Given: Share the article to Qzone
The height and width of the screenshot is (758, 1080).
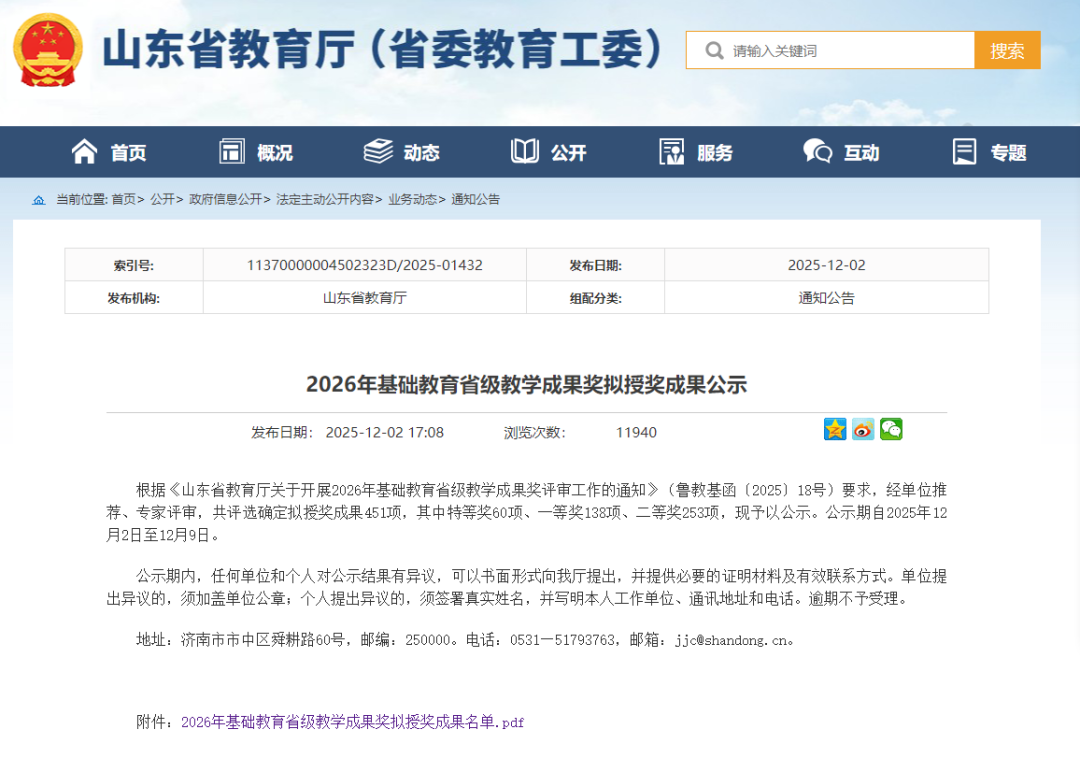Looking at the screenshot, I should click(x=835, y=429).
